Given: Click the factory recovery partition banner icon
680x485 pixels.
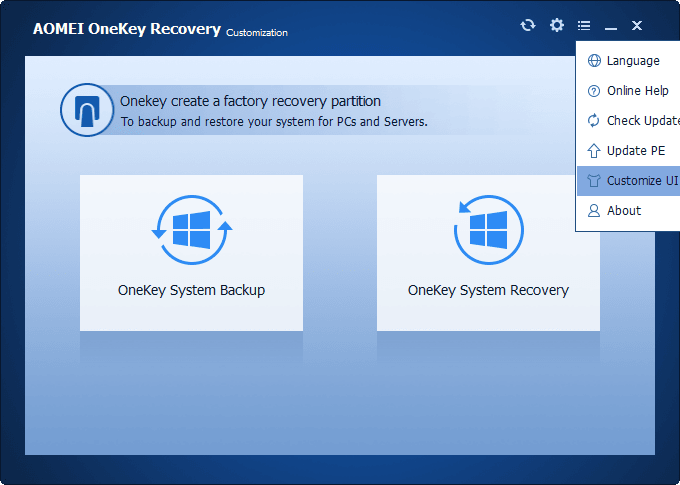Looking at the screenshot, I should click(x=87, y=110).
